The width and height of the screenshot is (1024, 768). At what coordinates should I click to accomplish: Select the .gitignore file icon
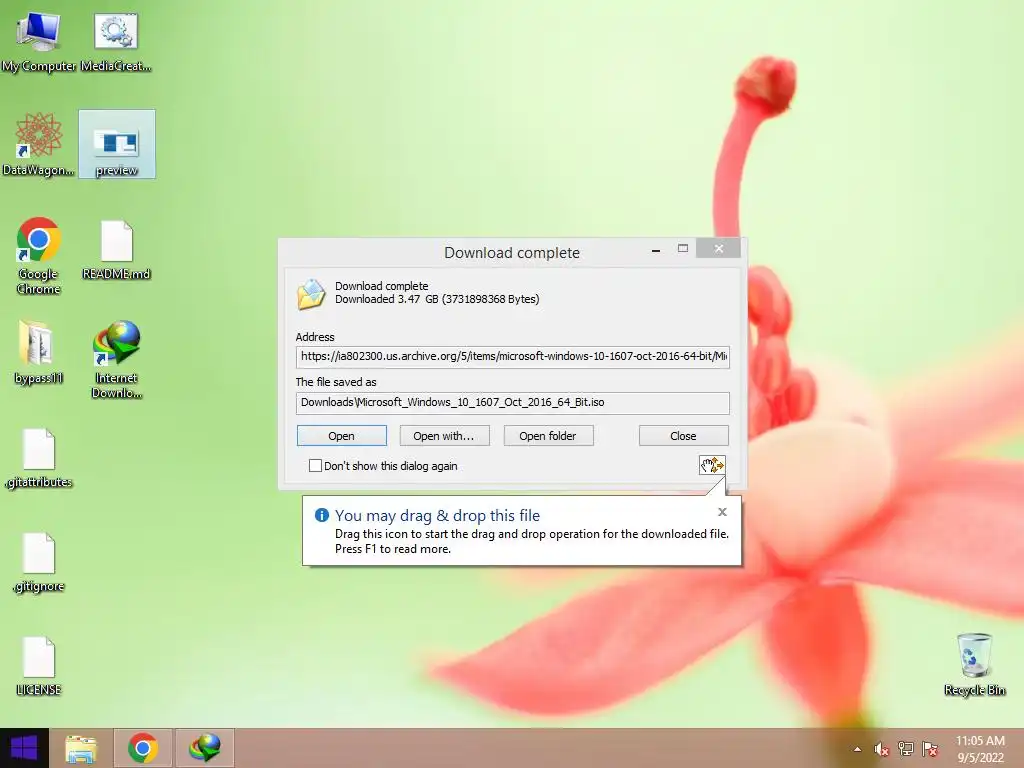pos(38,562)
